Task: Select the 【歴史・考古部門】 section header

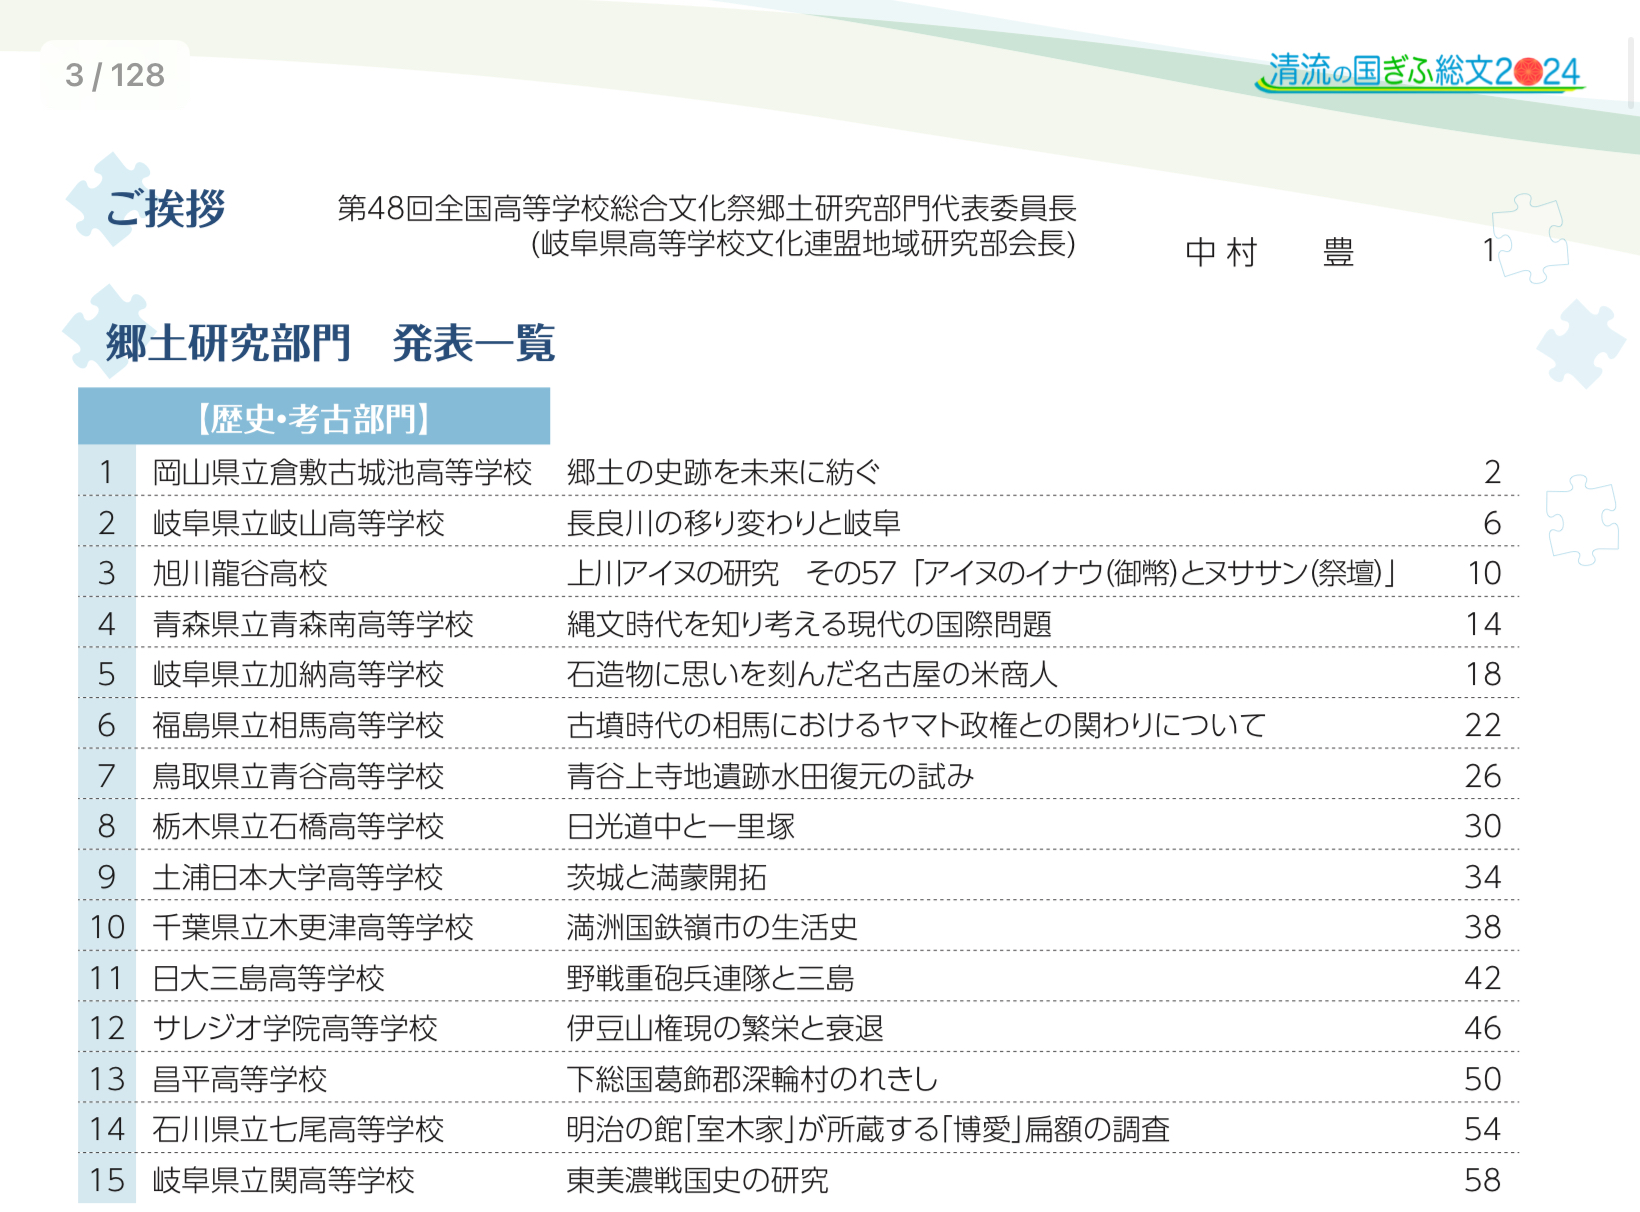Action: point(314,418)
